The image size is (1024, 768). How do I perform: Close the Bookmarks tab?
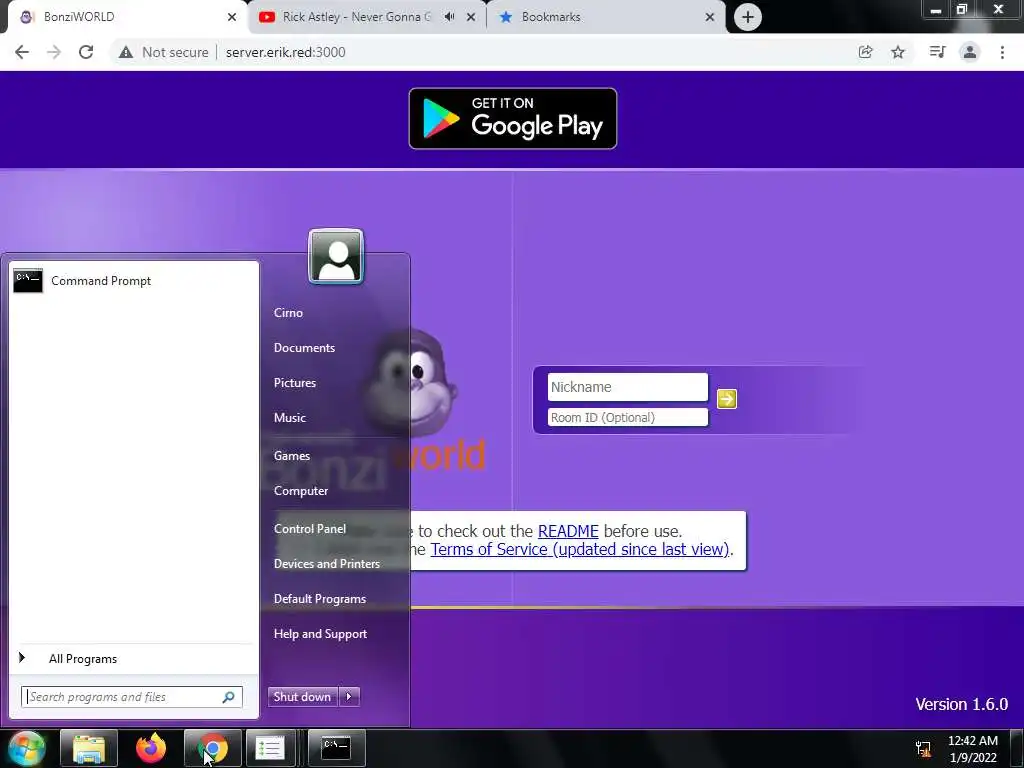[x=710, y=17]
